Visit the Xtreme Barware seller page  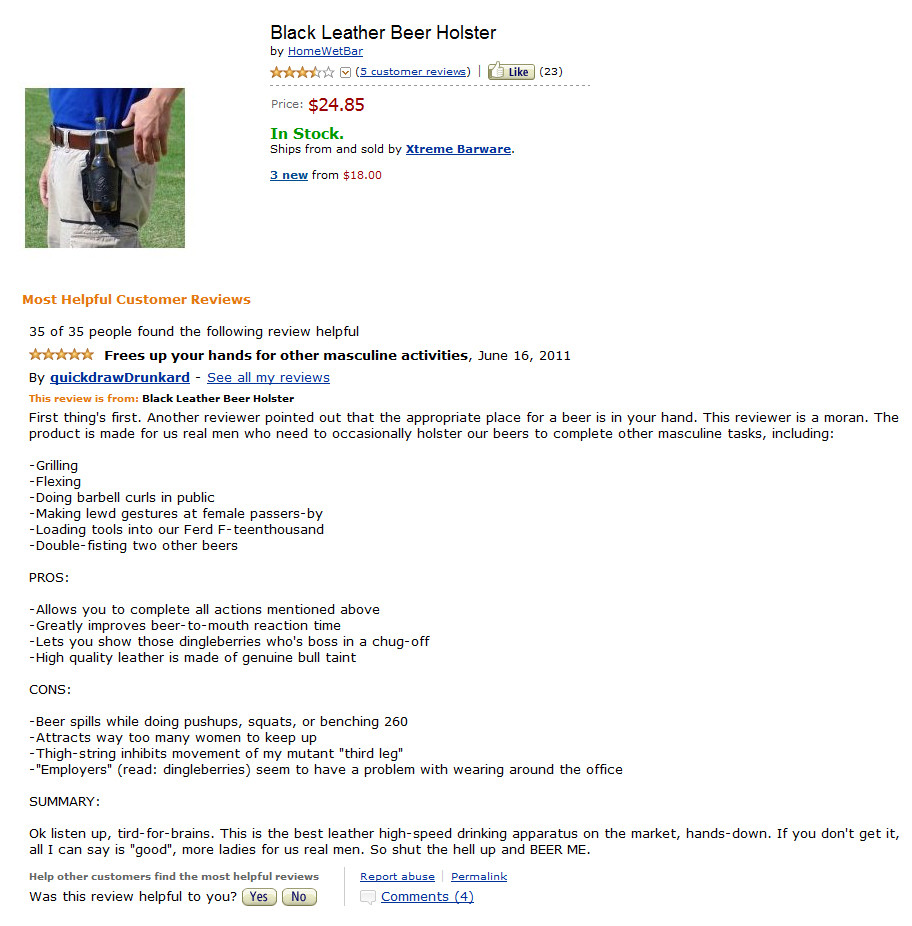tap(458, 149)
